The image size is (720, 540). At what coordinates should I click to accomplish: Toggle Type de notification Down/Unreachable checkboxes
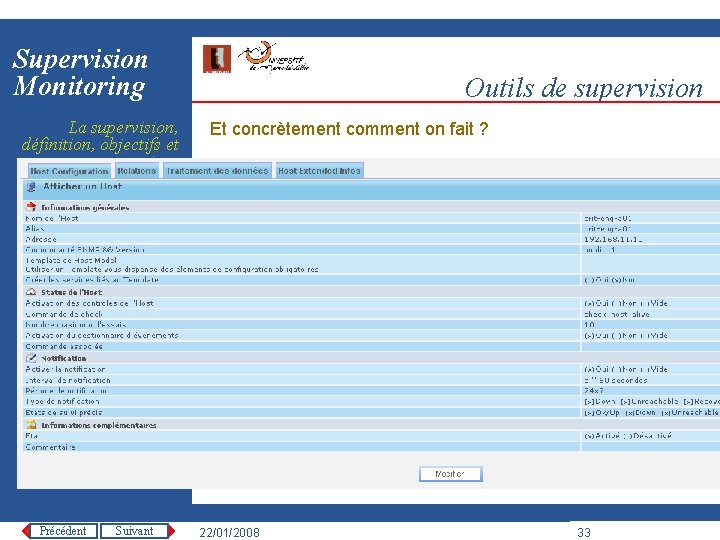point(652,401)
